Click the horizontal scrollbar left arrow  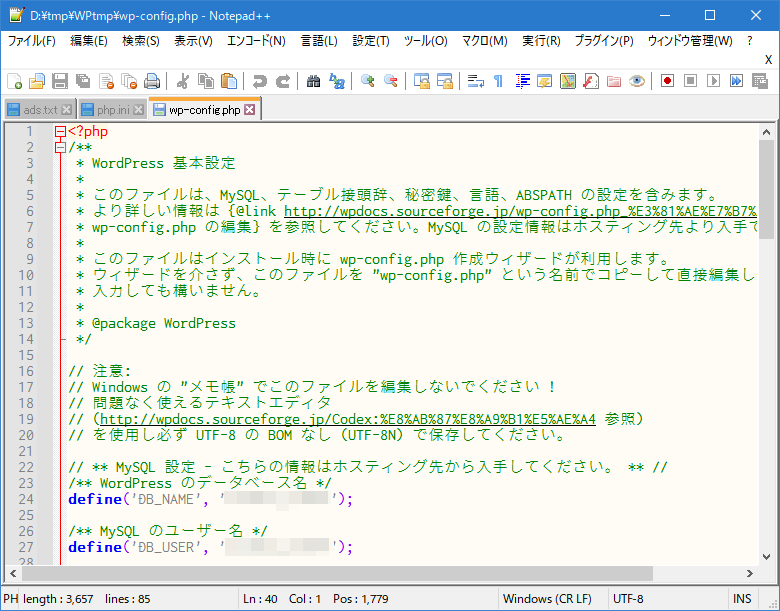click(x=13, y=574)
